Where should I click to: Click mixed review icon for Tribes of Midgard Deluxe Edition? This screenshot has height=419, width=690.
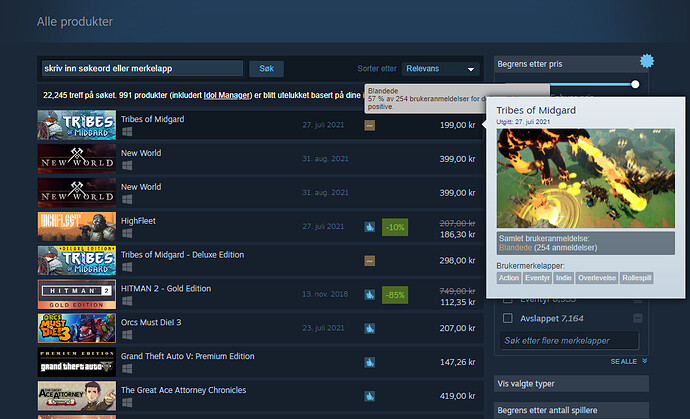(x=370, y=261)
